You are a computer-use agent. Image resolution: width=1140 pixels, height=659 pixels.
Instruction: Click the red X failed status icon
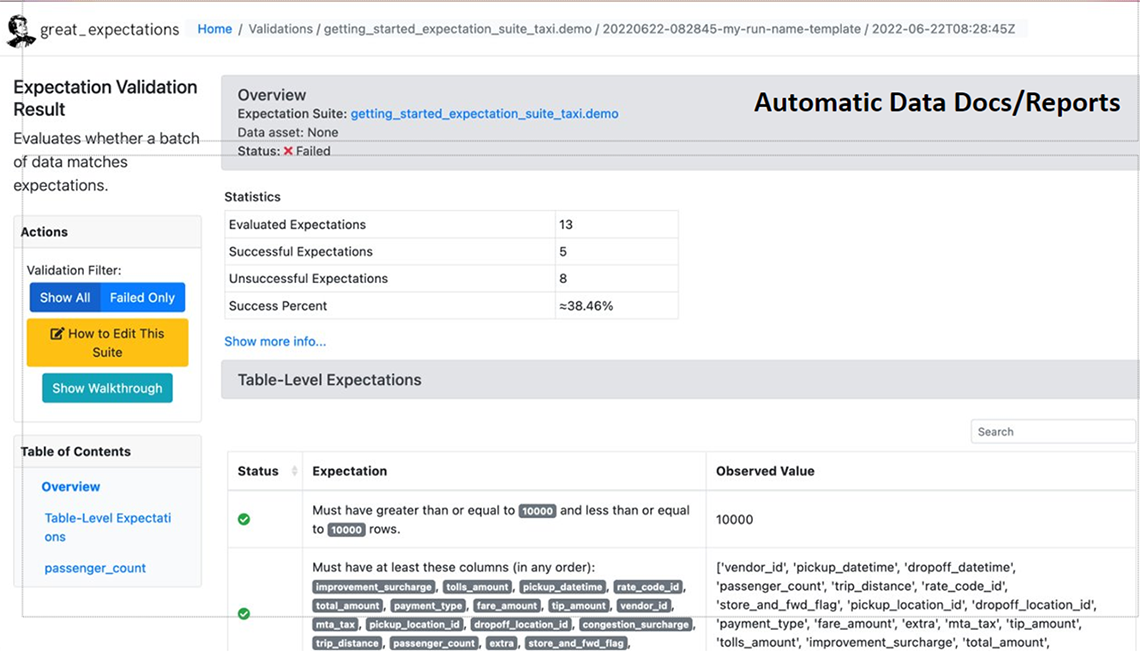[288, 151]
